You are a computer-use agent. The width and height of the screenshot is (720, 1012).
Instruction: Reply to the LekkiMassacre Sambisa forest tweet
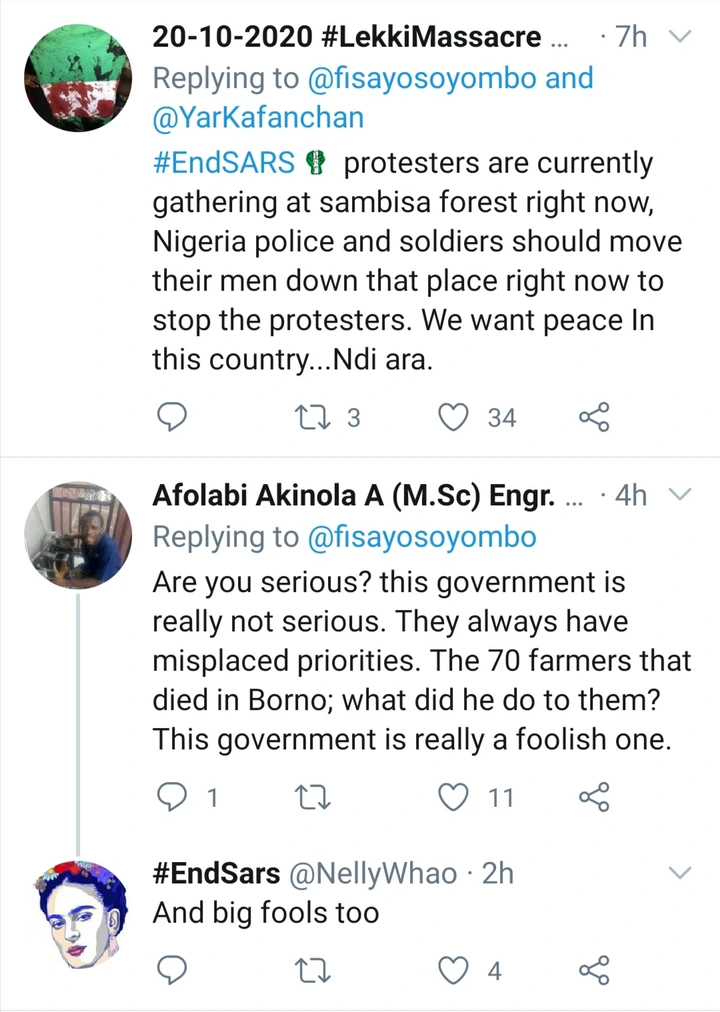coord(172,417)
